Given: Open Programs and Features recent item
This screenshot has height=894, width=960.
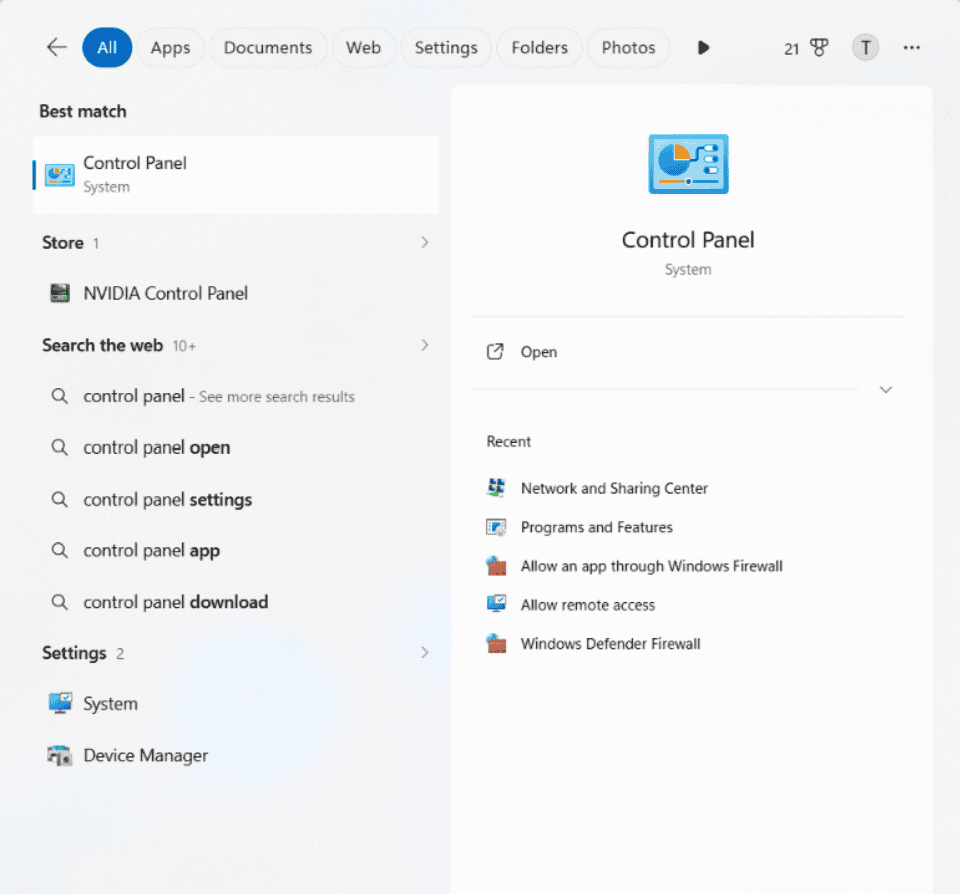Looking at the screenshot, I should pyautogui.click(x=596, y=527).
